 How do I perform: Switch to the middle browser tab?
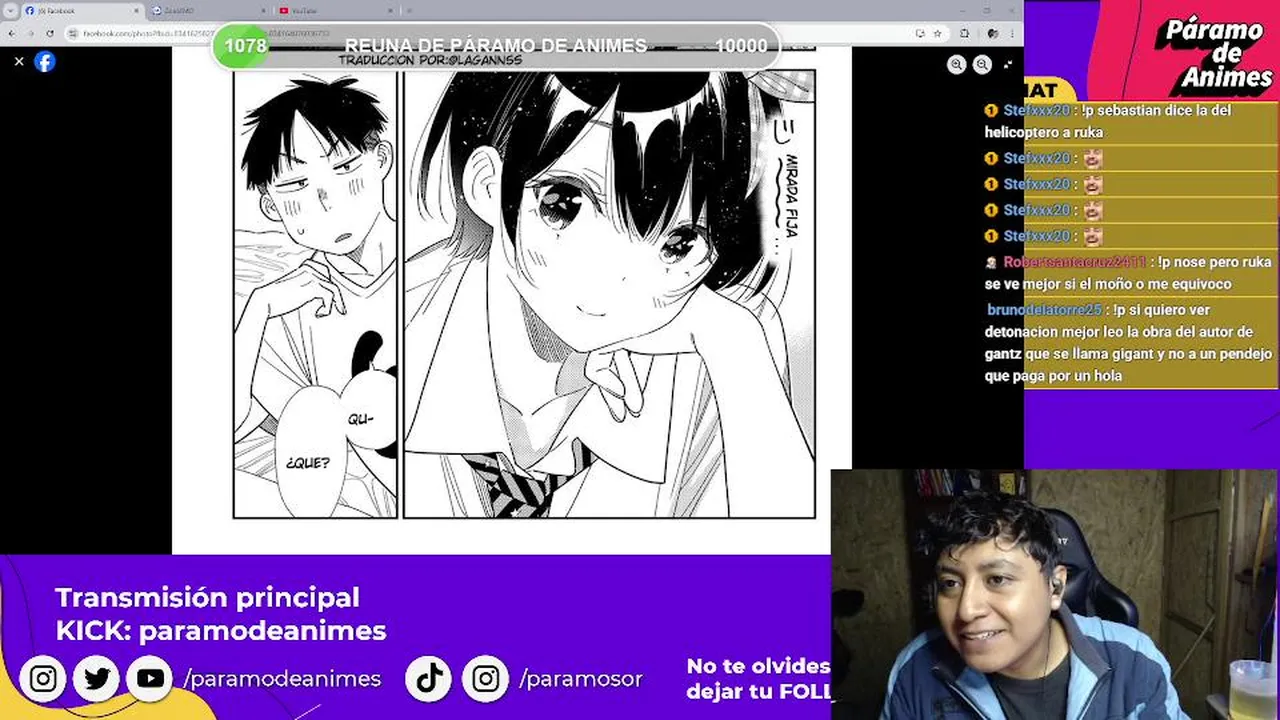coord(208,11)
